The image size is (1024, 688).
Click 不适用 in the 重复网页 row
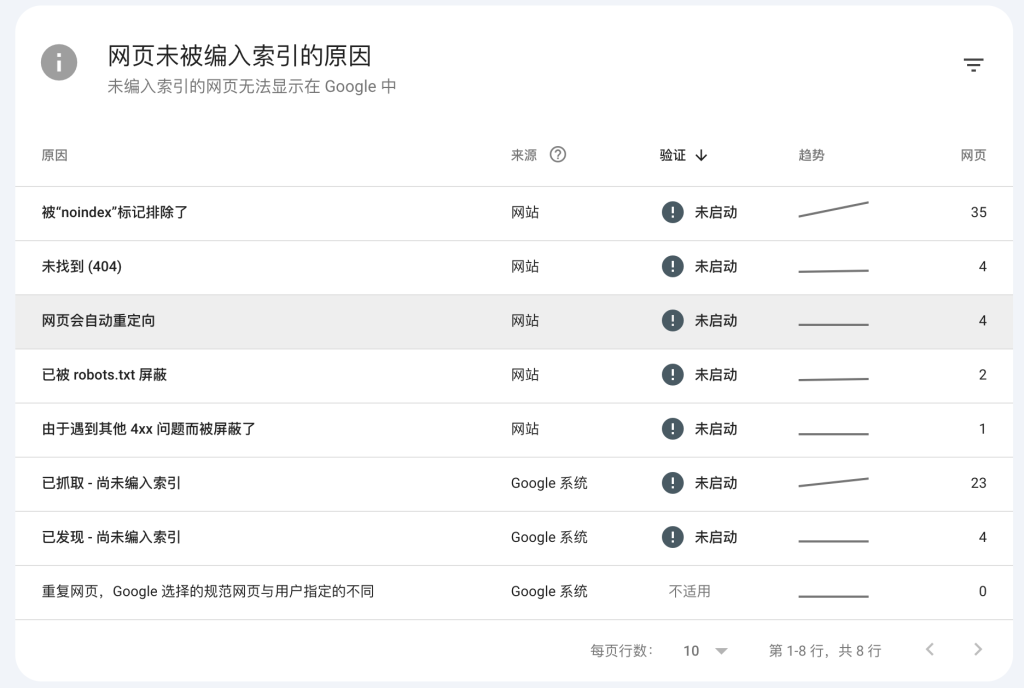(690, 591)
